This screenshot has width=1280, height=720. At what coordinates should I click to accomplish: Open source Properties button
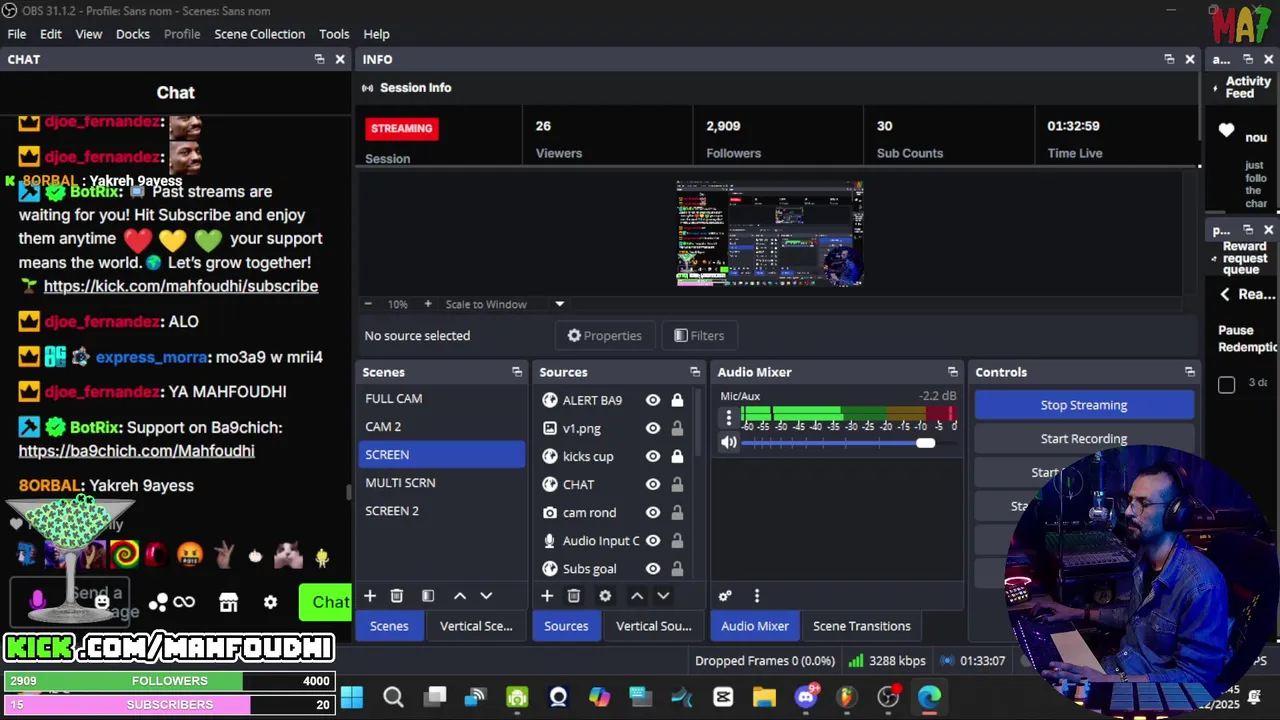click(605, 335)
